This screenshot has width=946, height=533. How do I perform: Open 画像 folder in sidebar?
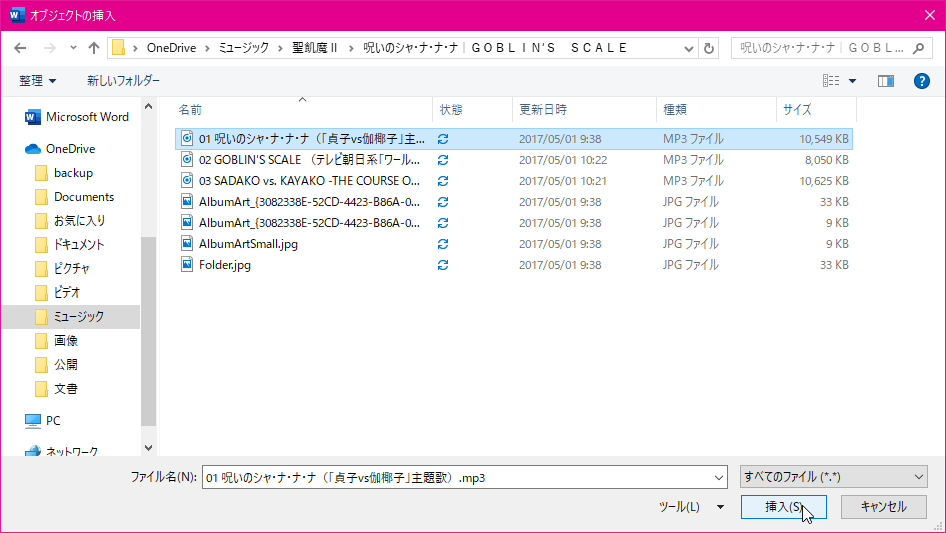(57, 340)
